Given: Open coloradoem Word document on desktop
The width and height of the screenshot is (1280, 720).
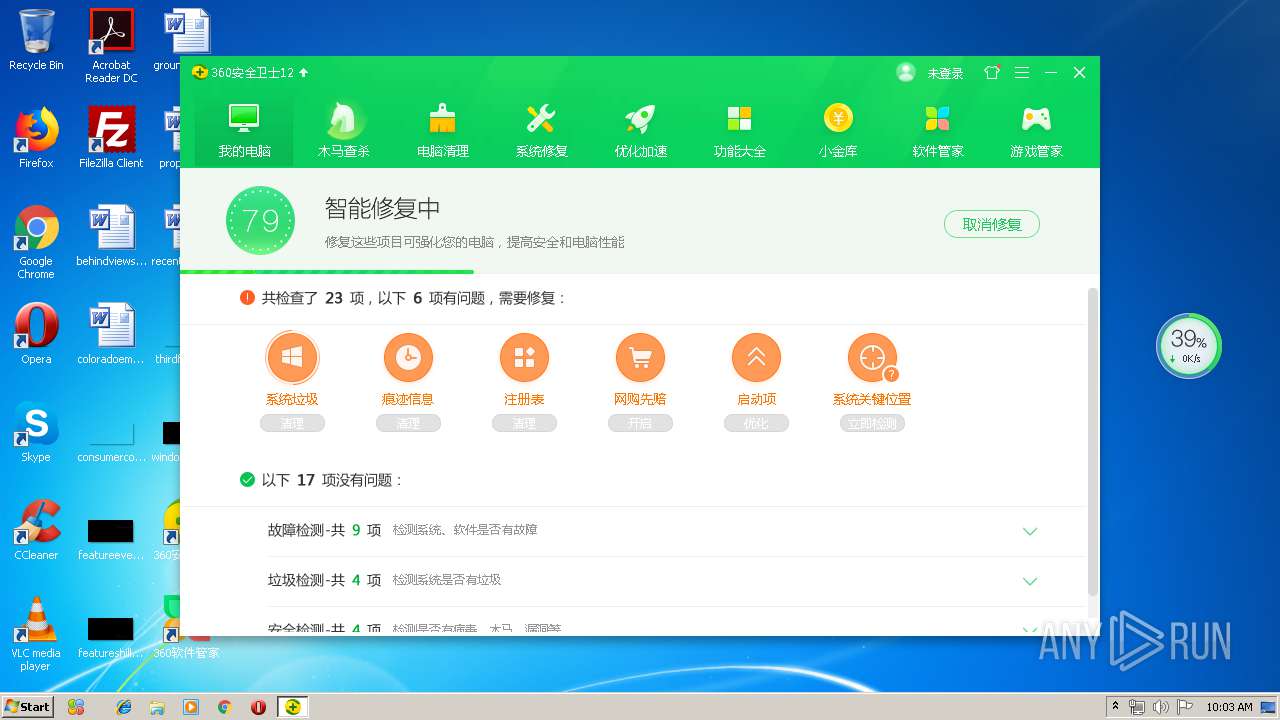Looking at the screenshot, I should pyautogui.click(x=111, y=334).
